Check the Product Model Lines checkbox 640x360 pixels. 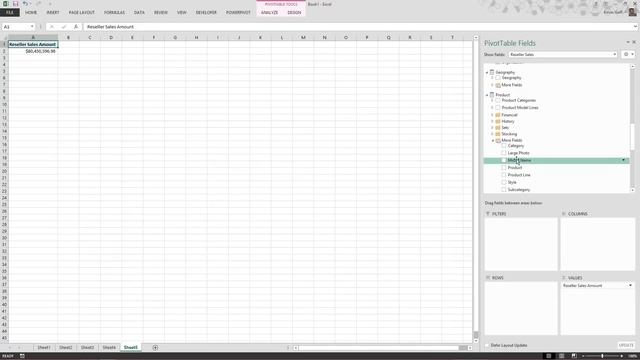click(498, 108)
